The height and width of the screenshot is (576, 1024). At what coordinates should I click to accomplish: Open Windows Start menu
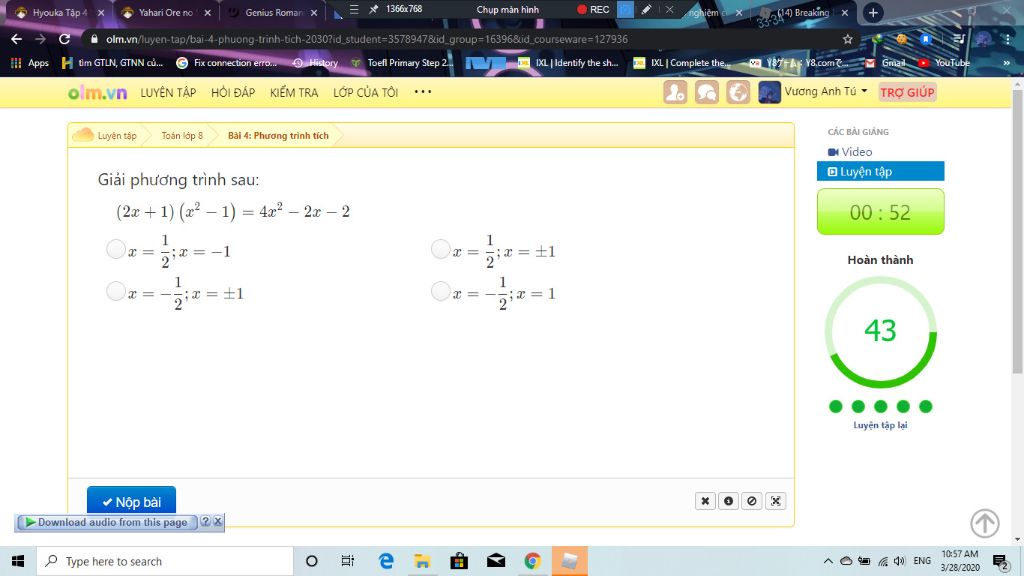click(18, 561)
